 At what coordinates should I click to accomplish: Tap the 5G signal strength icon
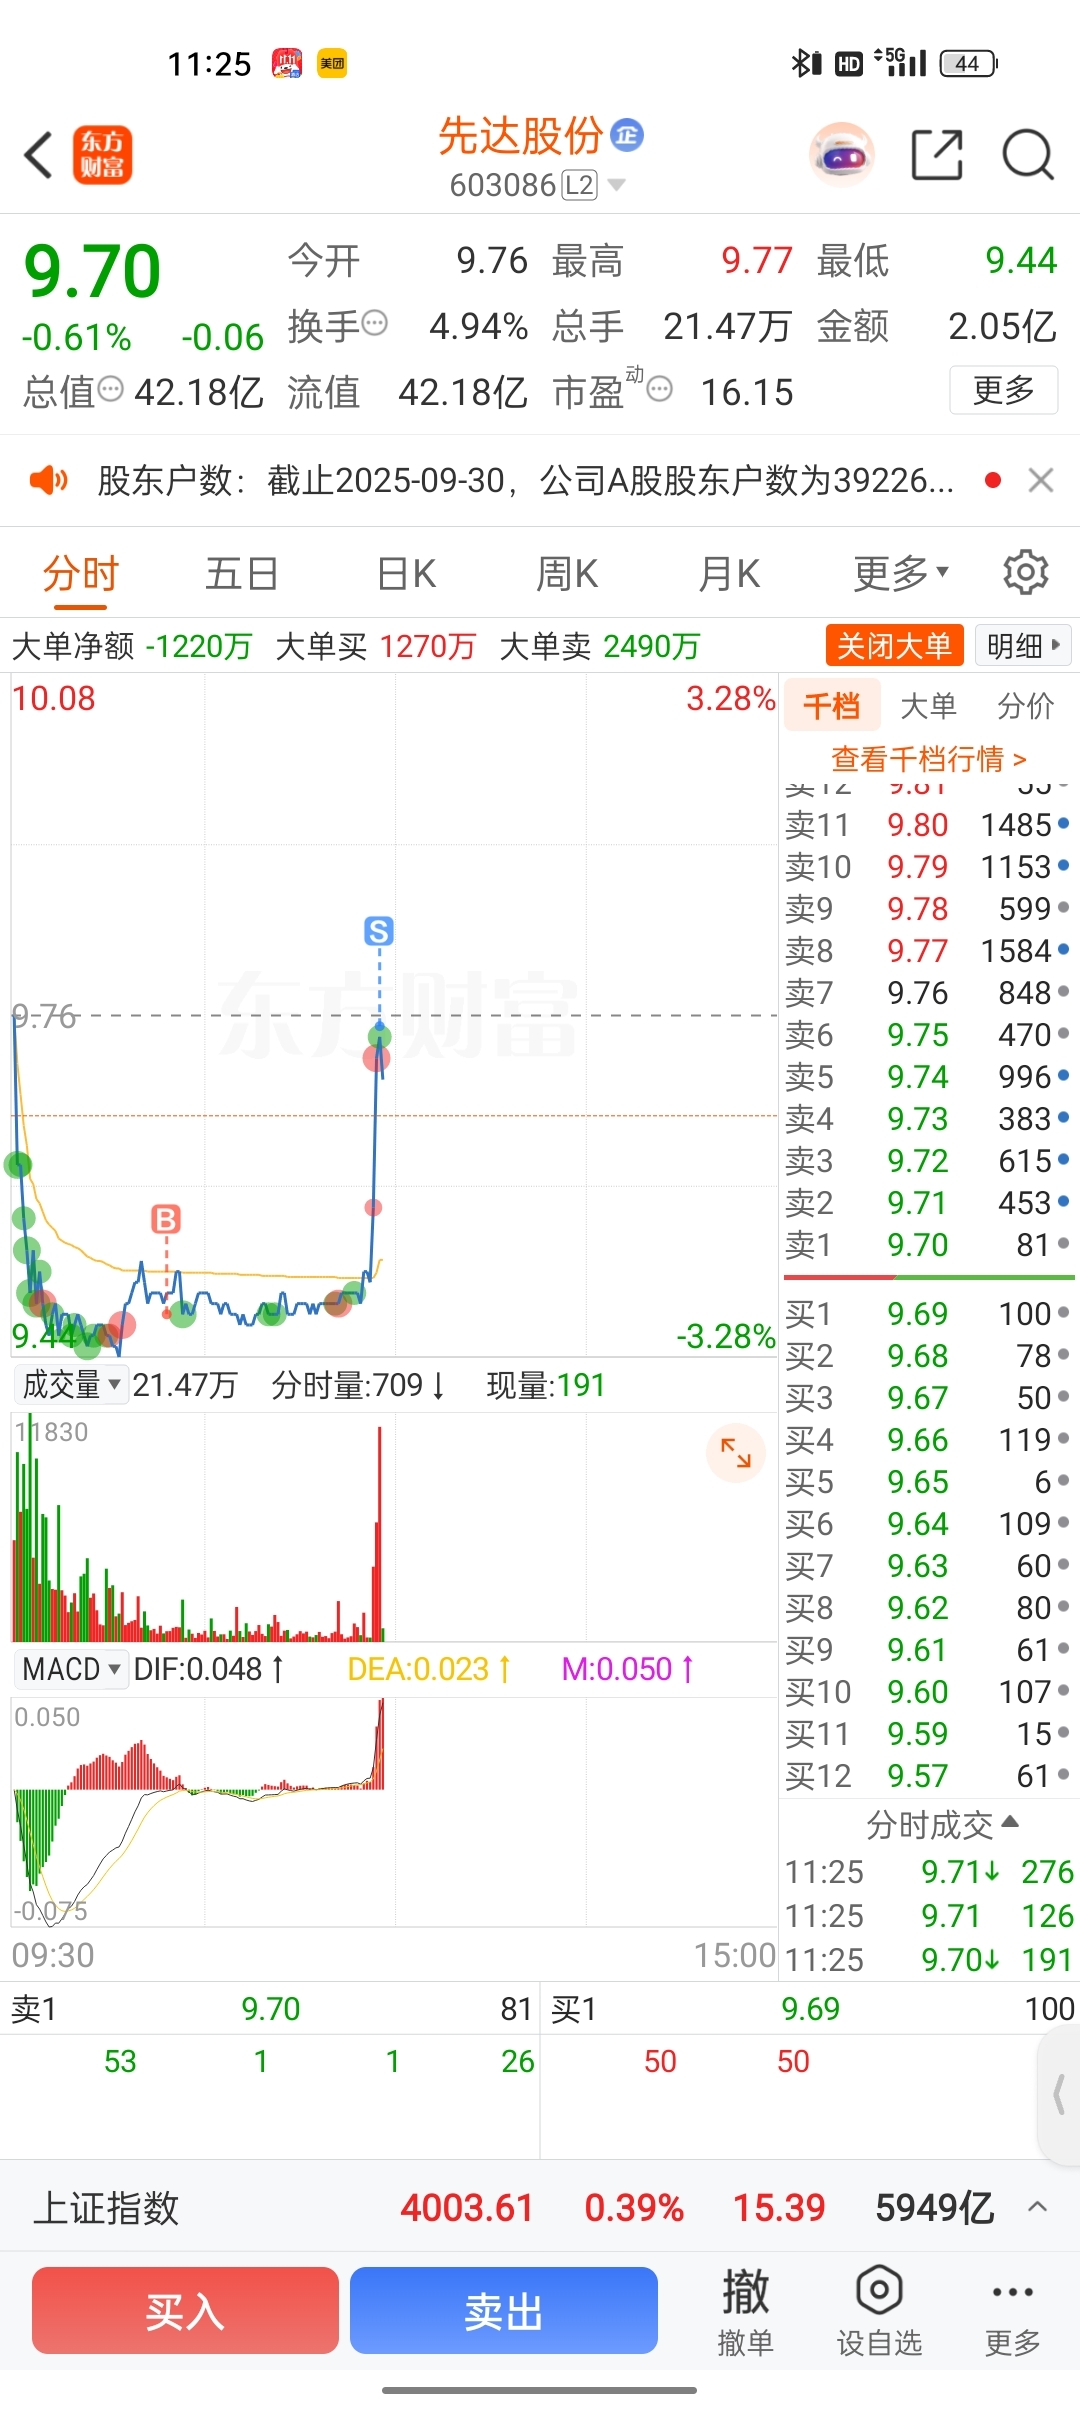point(900,62)
